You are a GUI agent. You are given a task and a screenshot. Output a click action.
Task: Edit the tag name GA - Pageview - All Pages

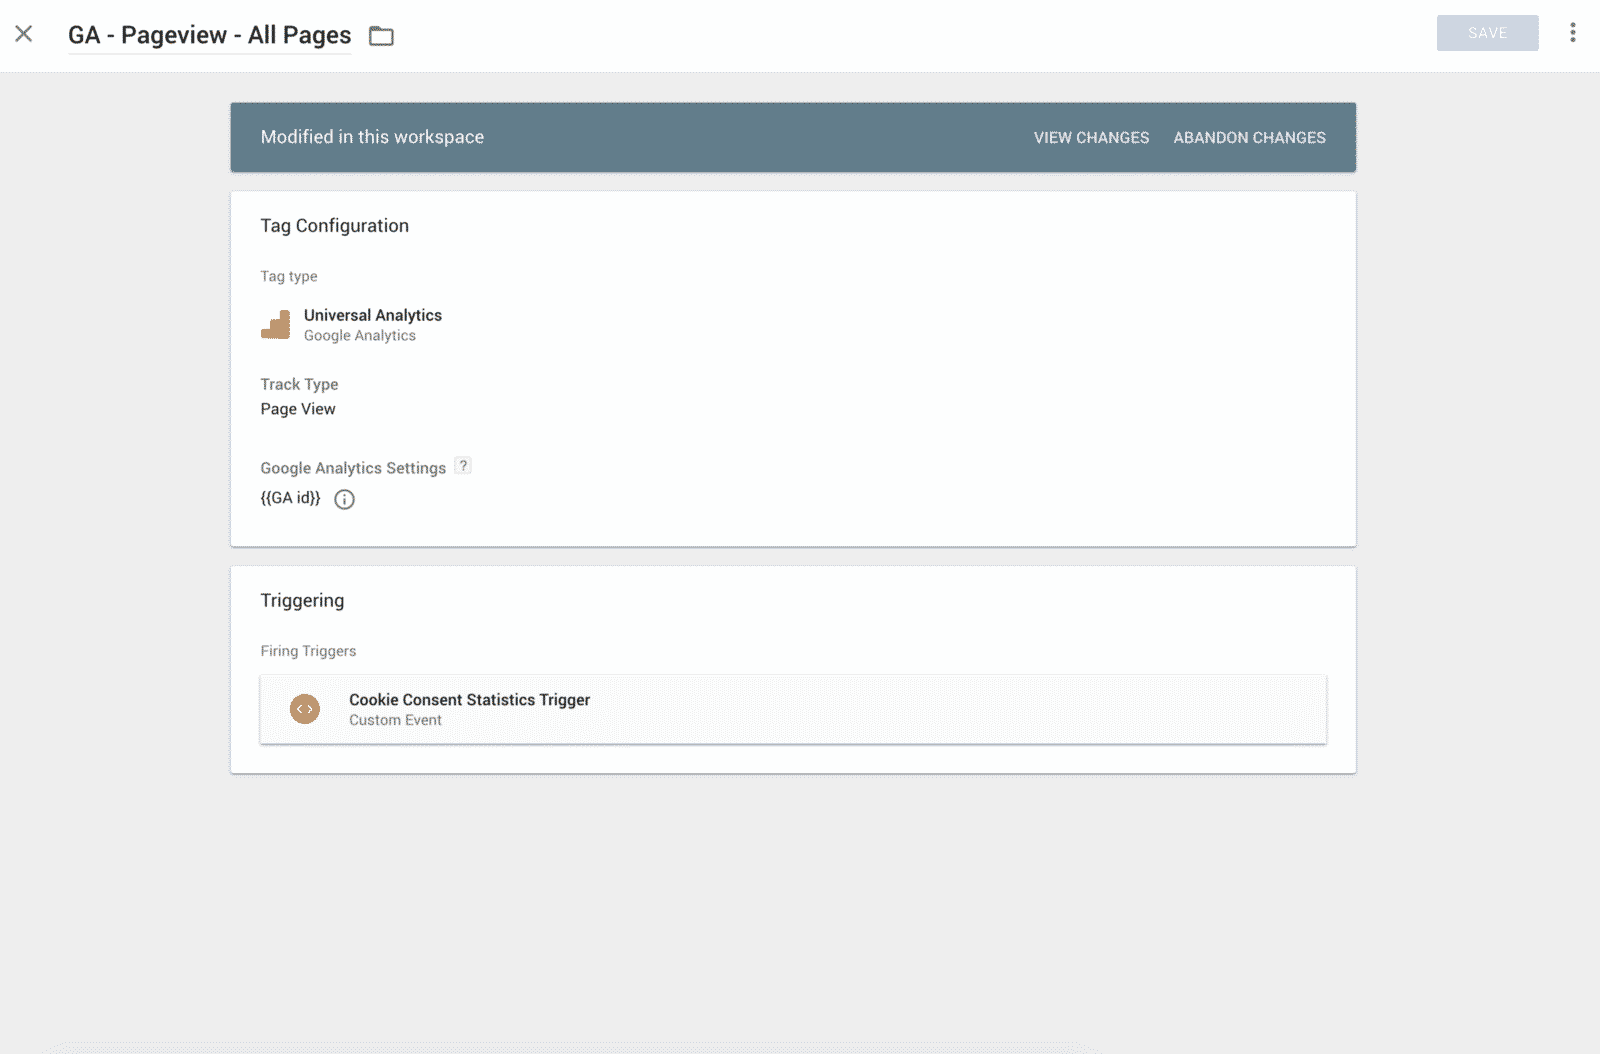coord(210,35)
